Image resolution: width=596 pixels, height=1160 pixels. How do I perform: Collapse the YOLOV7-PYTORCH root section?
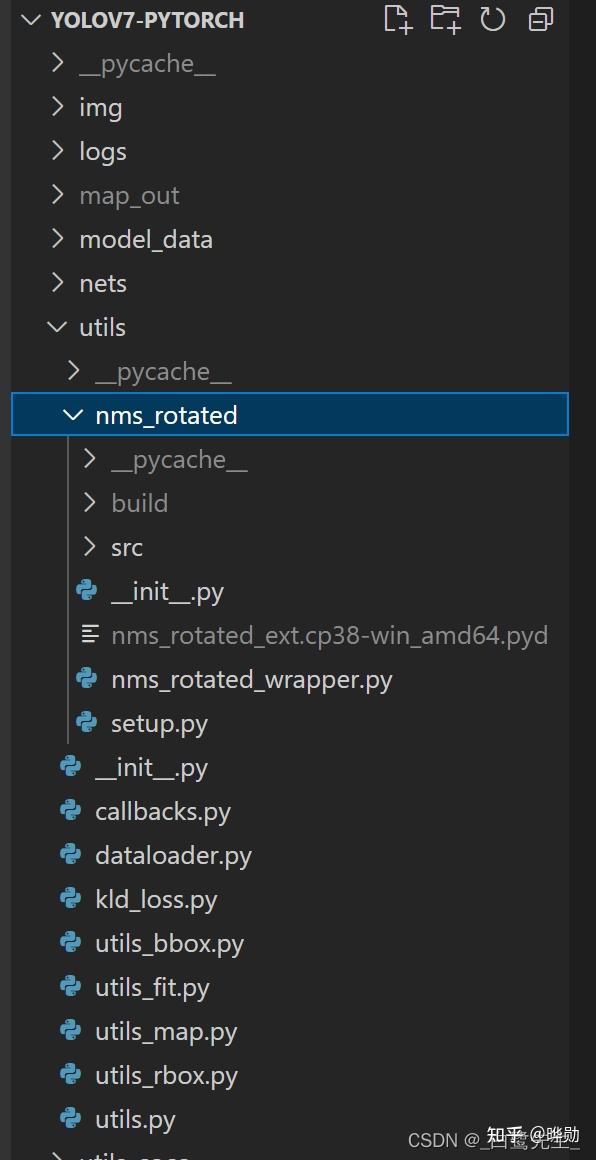32,20
